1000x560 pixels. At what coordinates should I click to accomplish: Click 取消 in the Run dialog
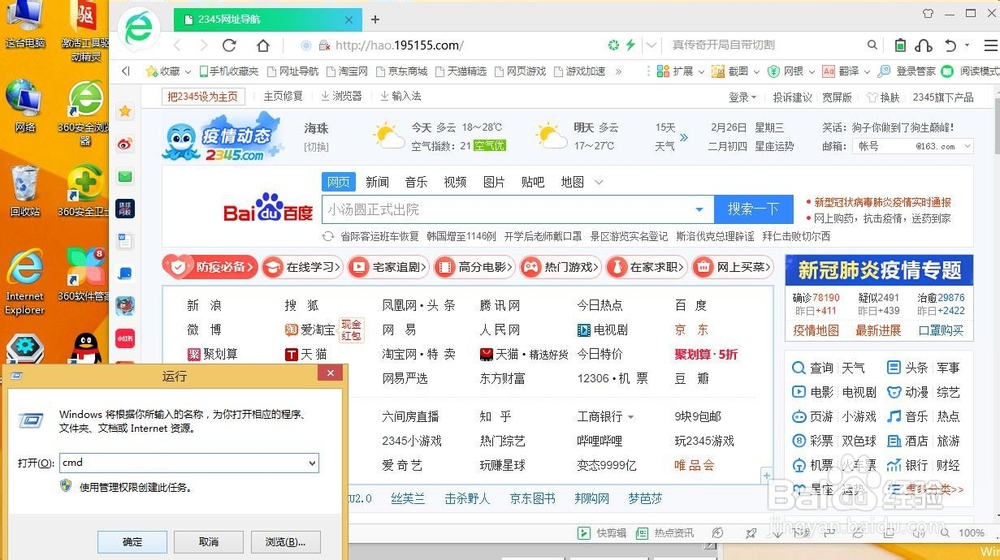point(209,542)
